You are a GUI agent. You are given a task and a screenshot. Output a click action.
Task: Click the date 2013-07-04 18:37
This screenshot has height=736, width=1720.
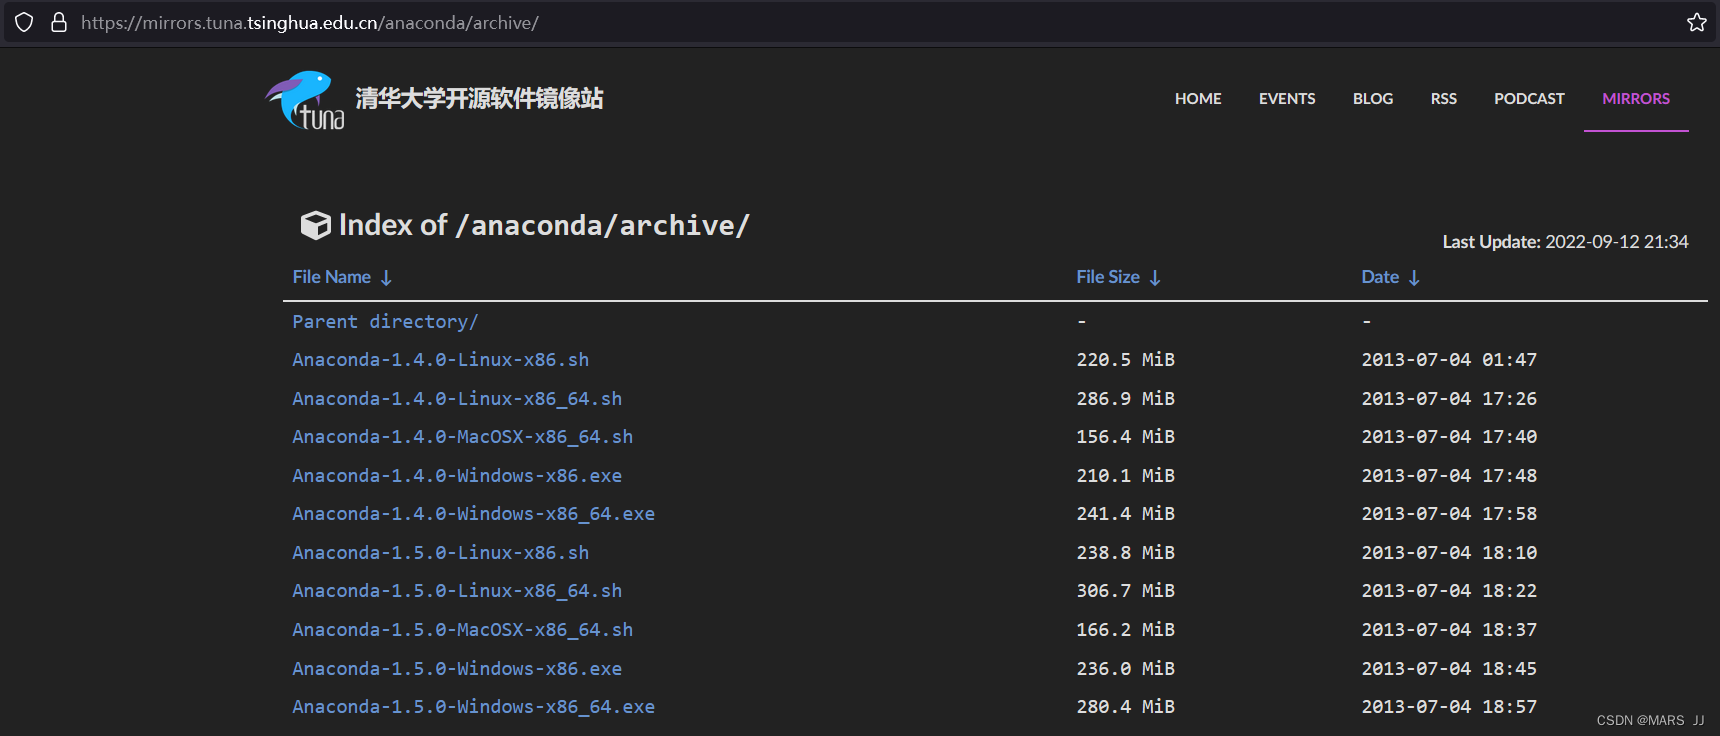pyautogui.click(x=1449, y=630)
